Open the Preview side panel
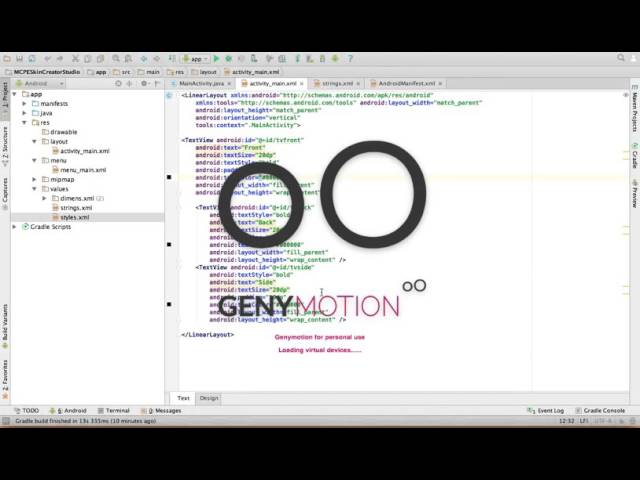The width and height of the screenshot is (640, 480). [x=635, y=193]
